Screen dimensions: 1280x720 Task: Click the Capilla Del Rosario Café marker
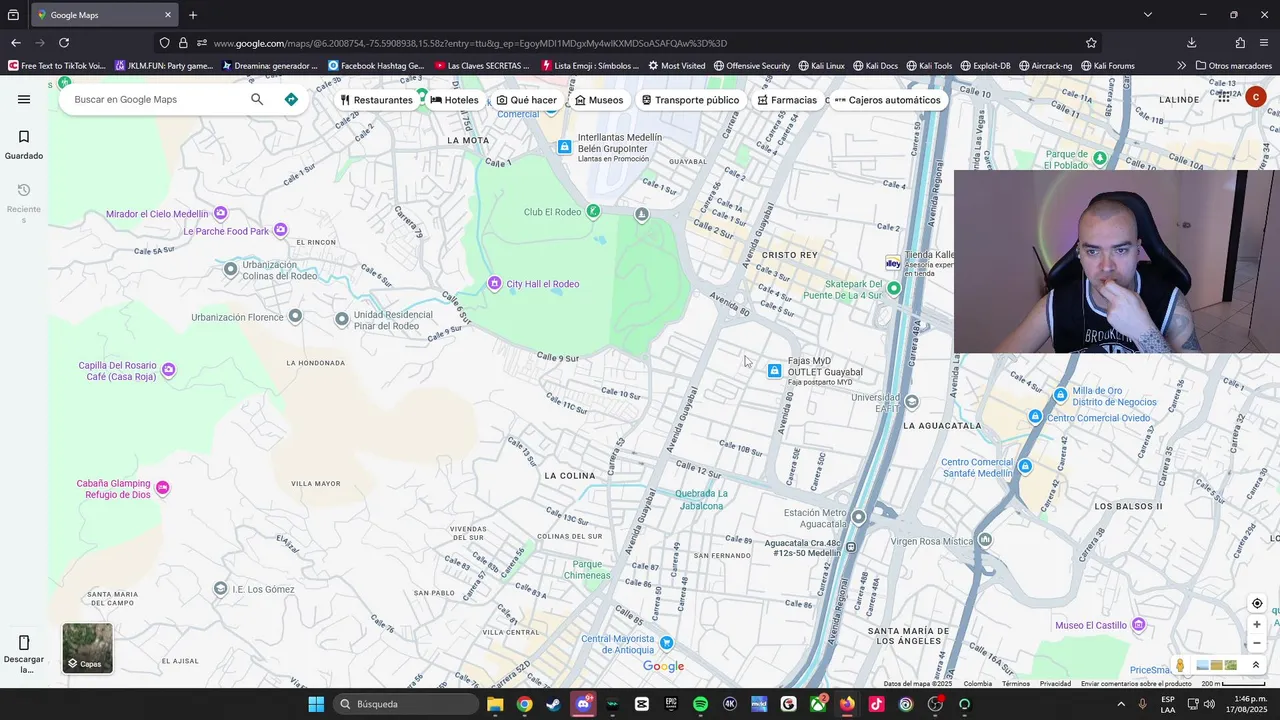168,370
